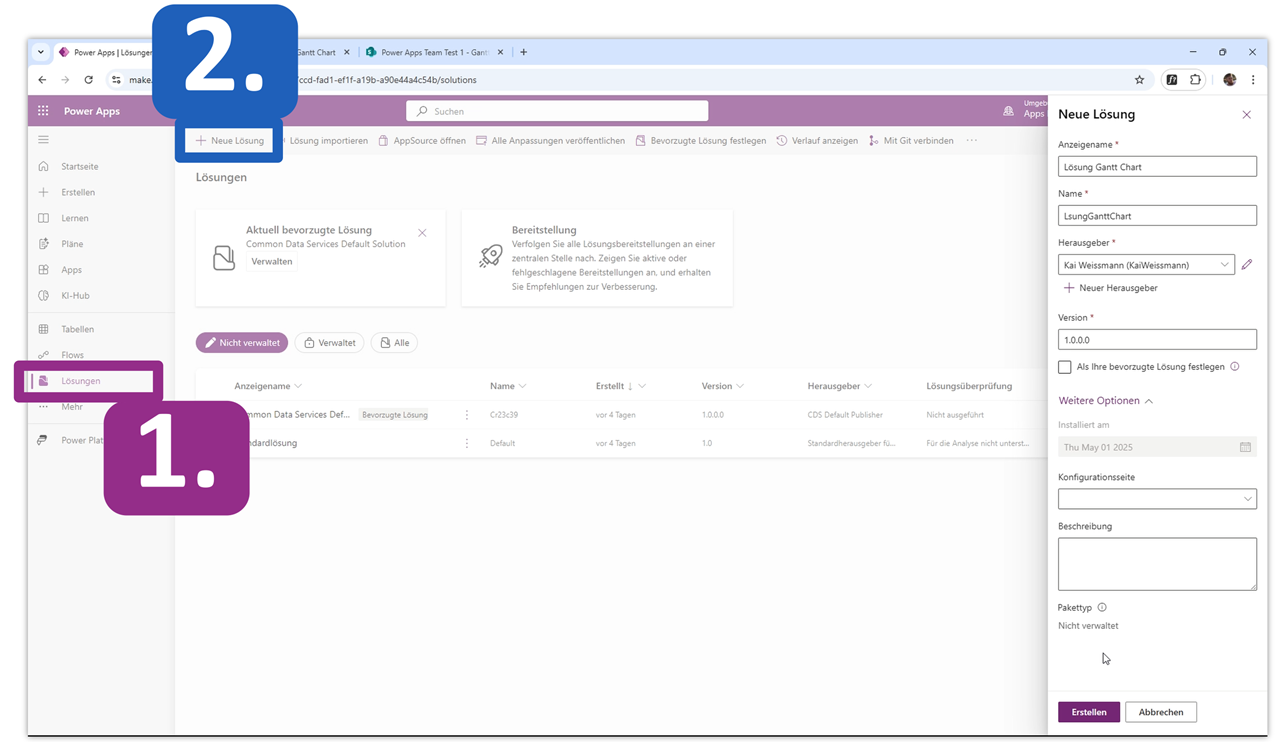Open KI-Hub in the left navigation
Screen dimensions: 1280x742
click(75, 296)
